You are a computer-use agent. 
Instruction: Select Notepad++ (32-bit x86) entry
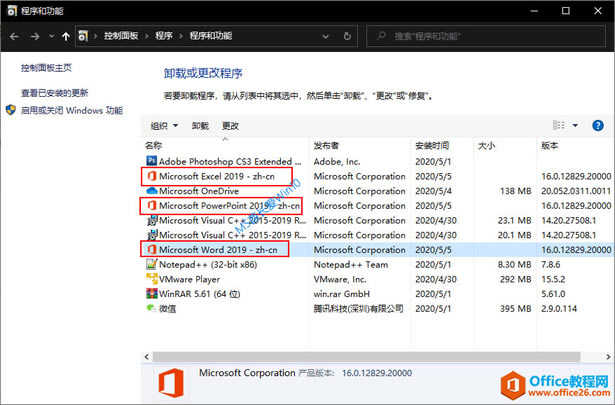(x=208, y=265)
